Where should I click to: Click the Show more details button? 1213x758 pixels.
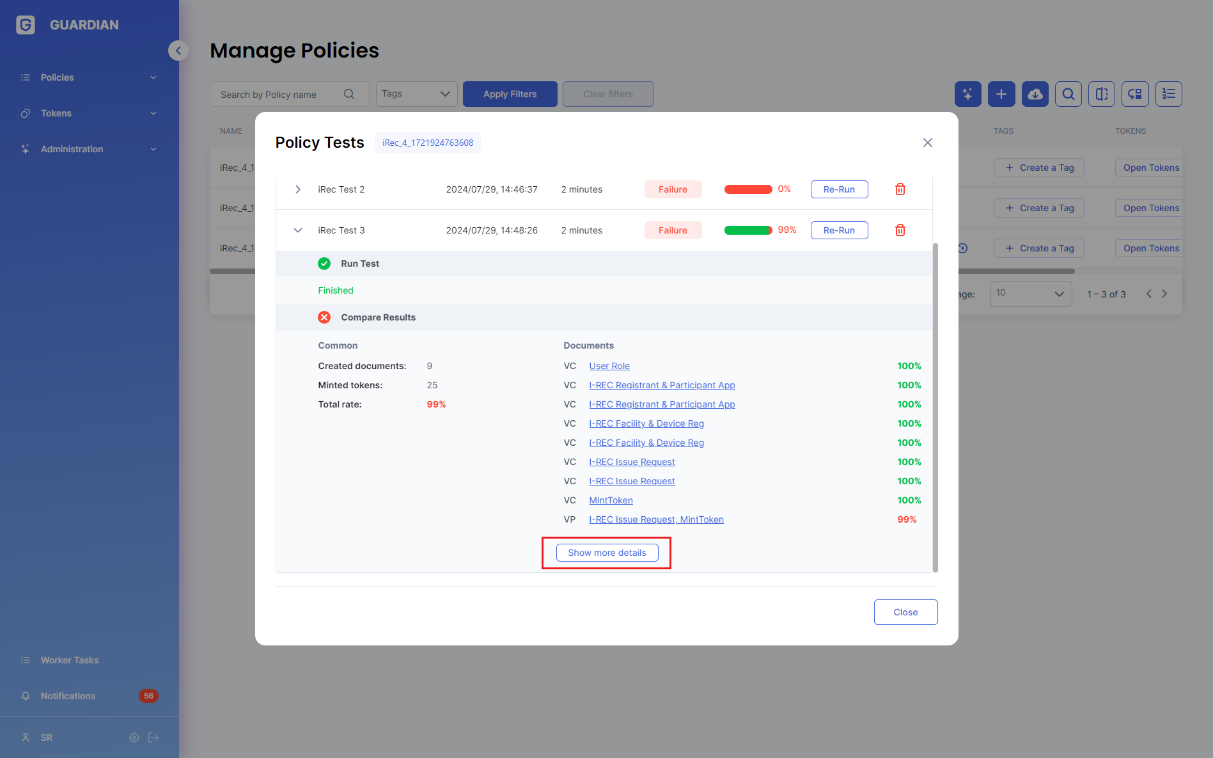point(607,553)
